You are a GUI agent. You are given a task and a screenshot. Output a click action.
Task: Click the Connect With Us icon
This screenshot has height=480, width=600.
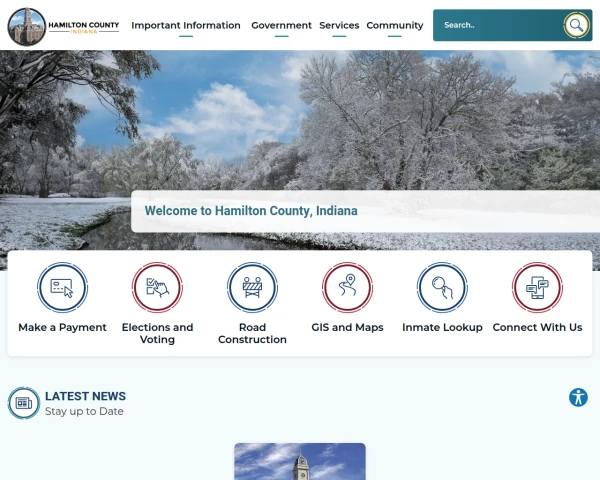(537, 288)
